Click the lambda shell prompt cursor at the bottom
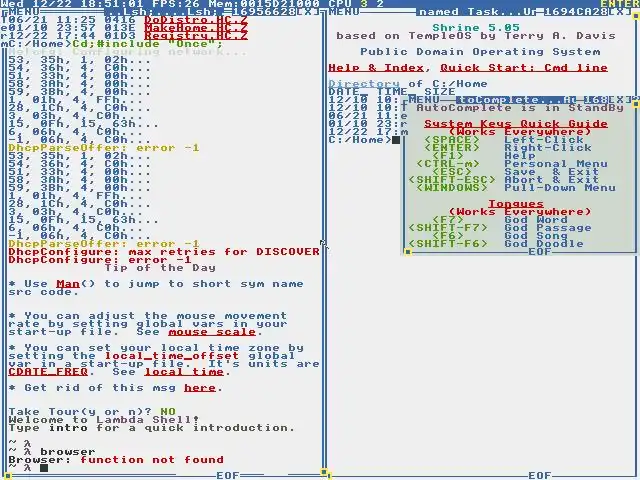Image resolution: width=640 pixels, height=480 pixels. point(44,468)
